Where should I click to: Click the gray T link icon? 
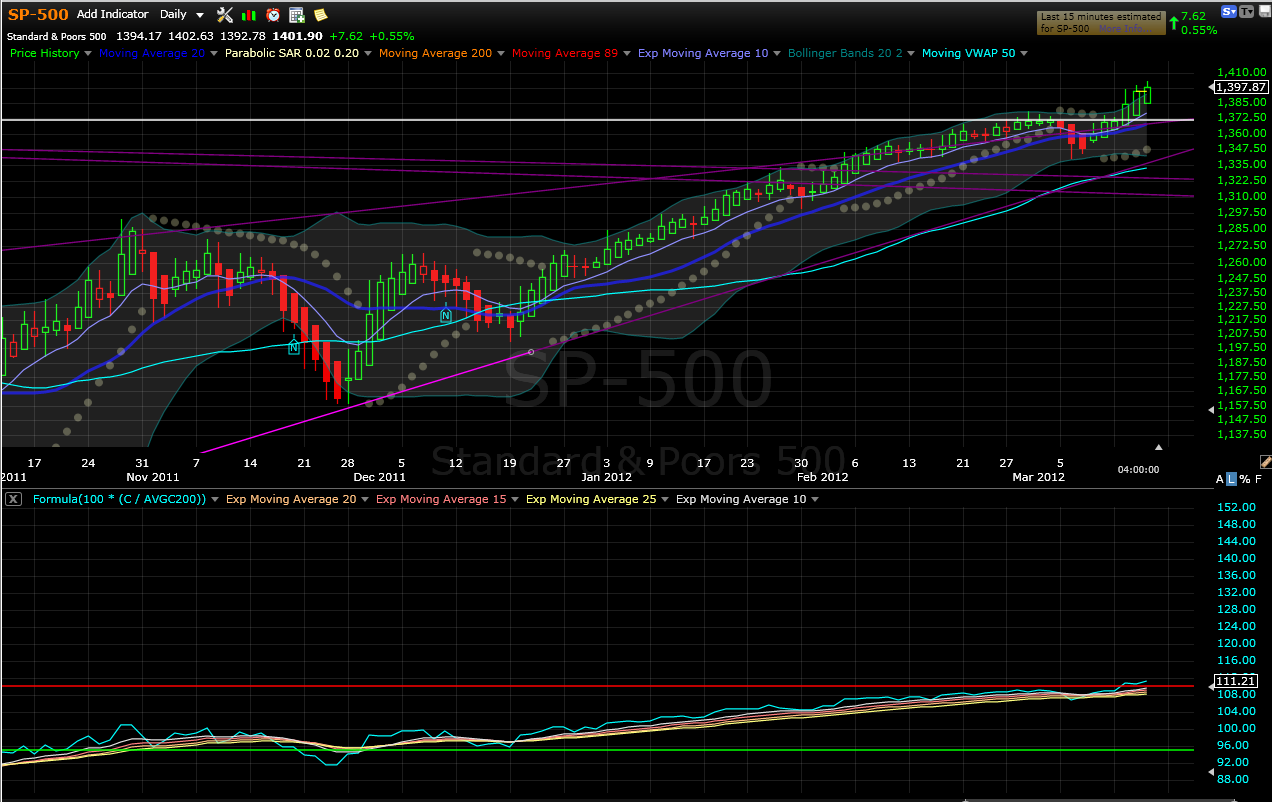pyautogui.click(x=1246, y=12)
